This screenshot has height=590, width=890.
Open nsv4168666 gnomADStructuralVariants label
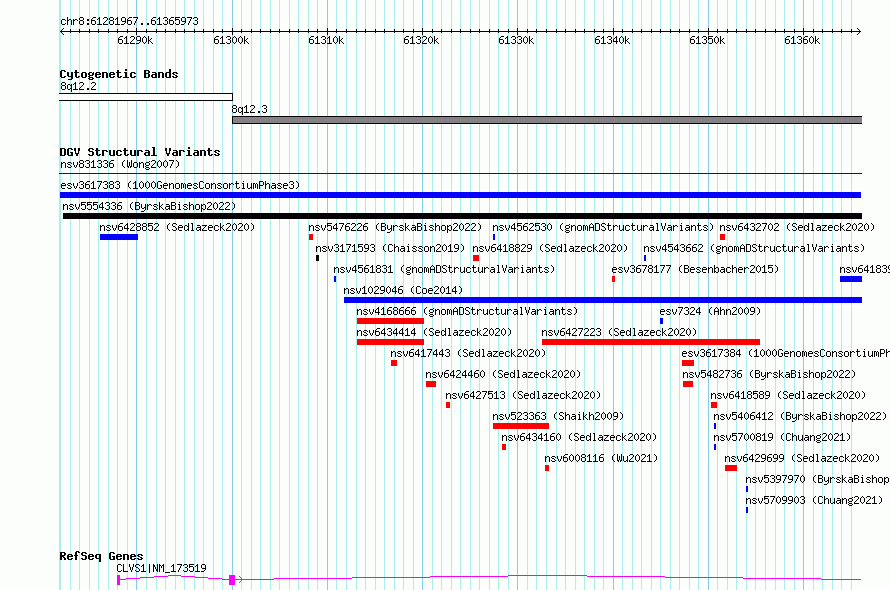click(x=467, y=311)
